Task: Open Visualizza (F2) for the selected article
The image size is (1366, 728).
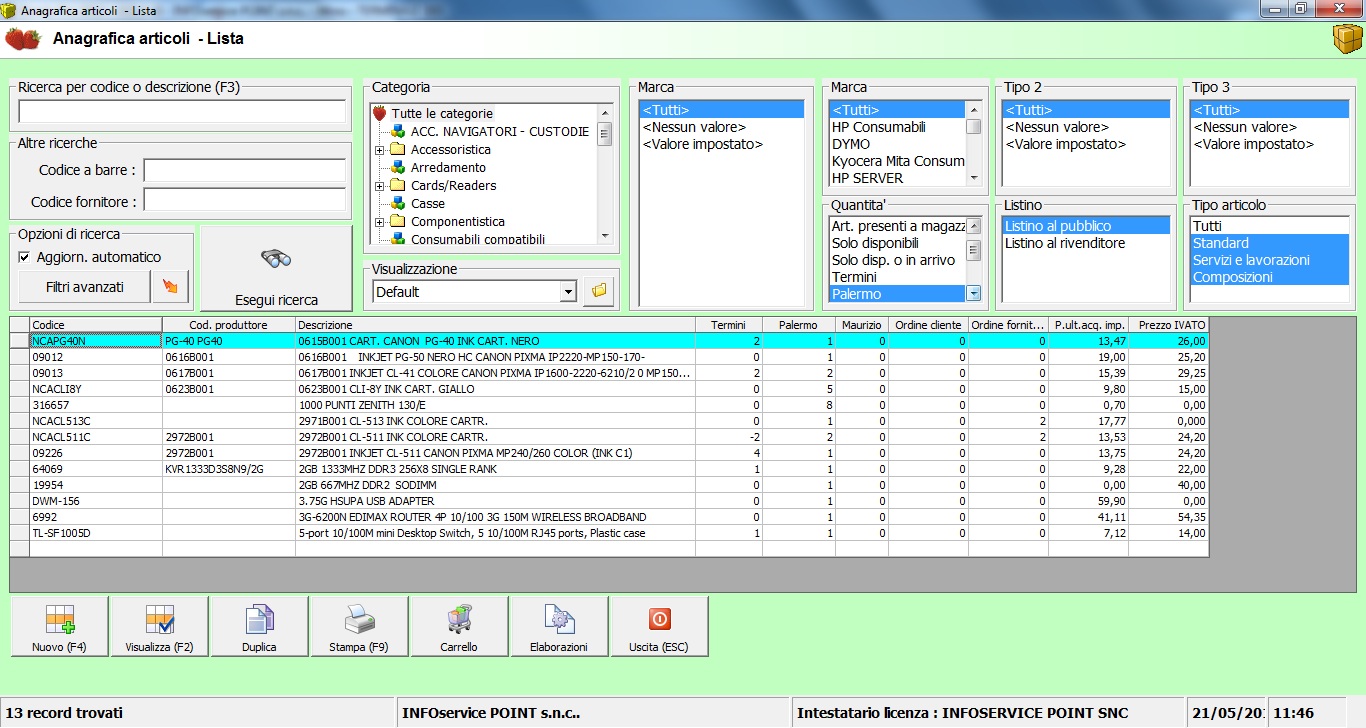Action: (160, 627)
